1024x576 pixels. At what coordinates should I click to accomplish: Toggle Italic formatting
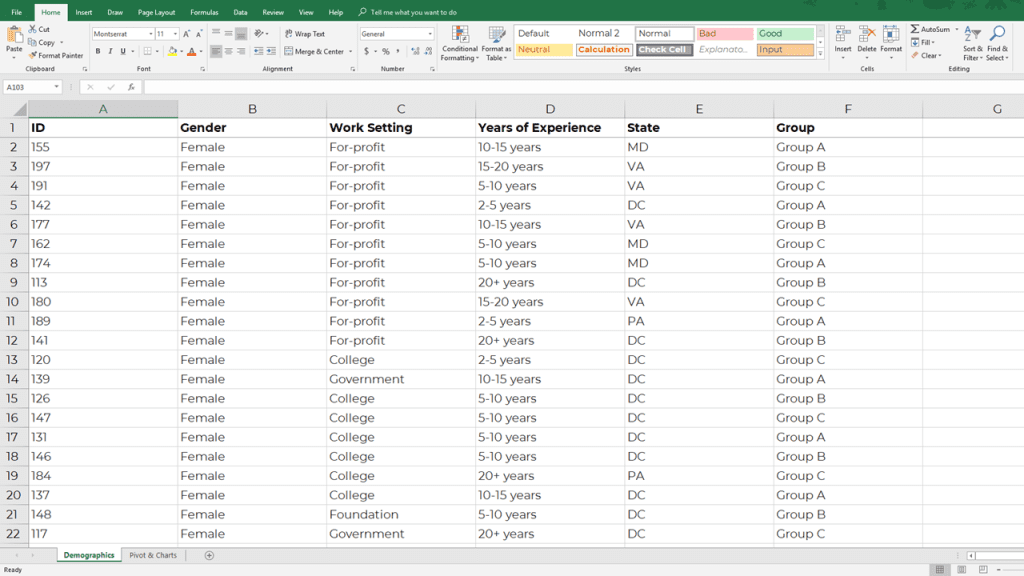(x=110, y=51)
